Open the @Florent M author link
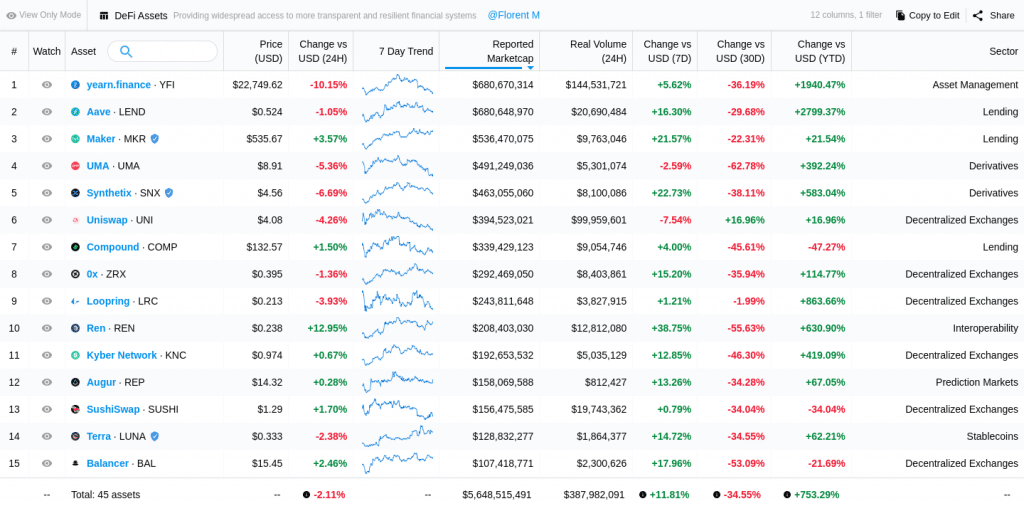Screen dimensions: 1024x511 point(513,15)
